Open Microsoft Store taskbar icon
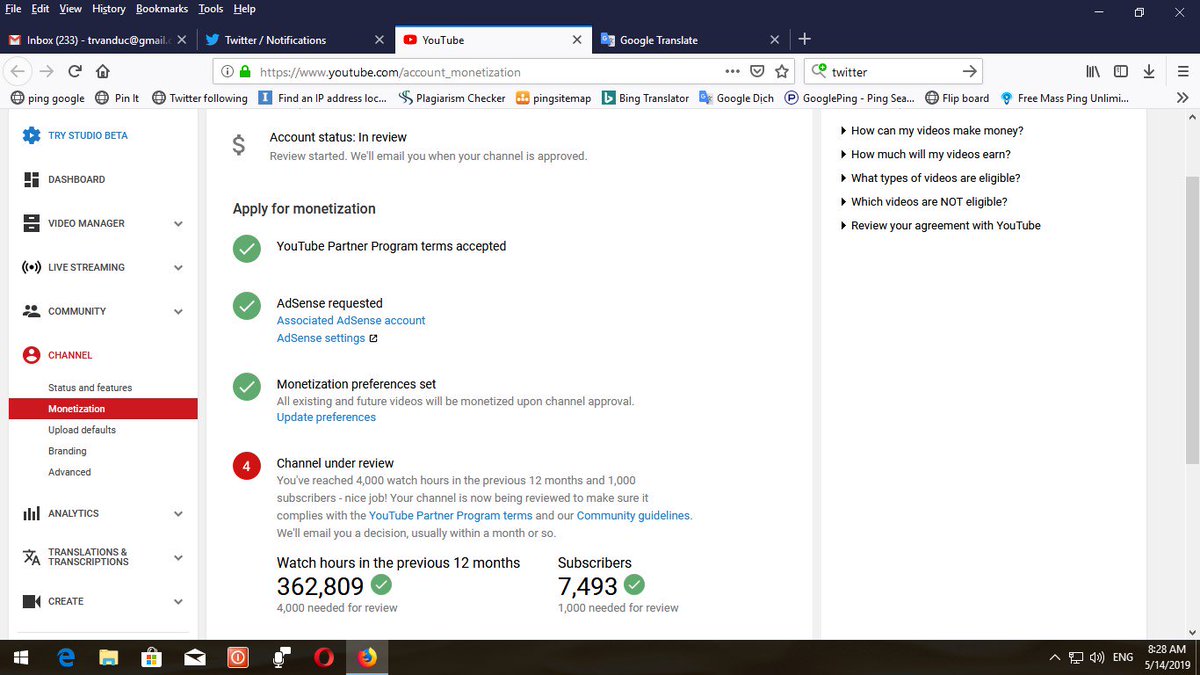Image resolution: width=1200 pixels, height=675 pixels. [x=152, y=657]
